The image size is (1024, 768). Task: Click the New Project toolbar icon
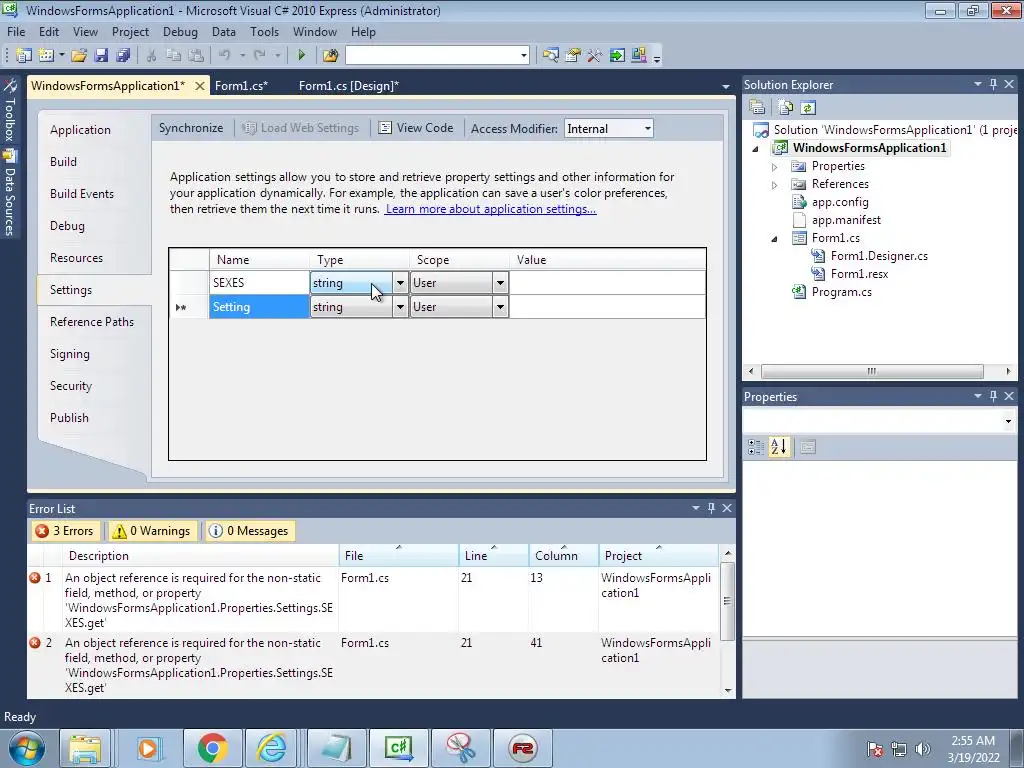coord(24,56)
